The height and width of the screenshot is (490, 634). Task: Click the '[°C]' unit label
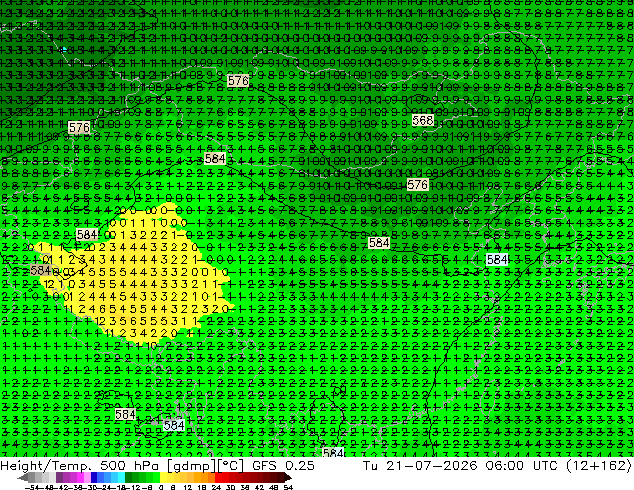coord(231,466)
